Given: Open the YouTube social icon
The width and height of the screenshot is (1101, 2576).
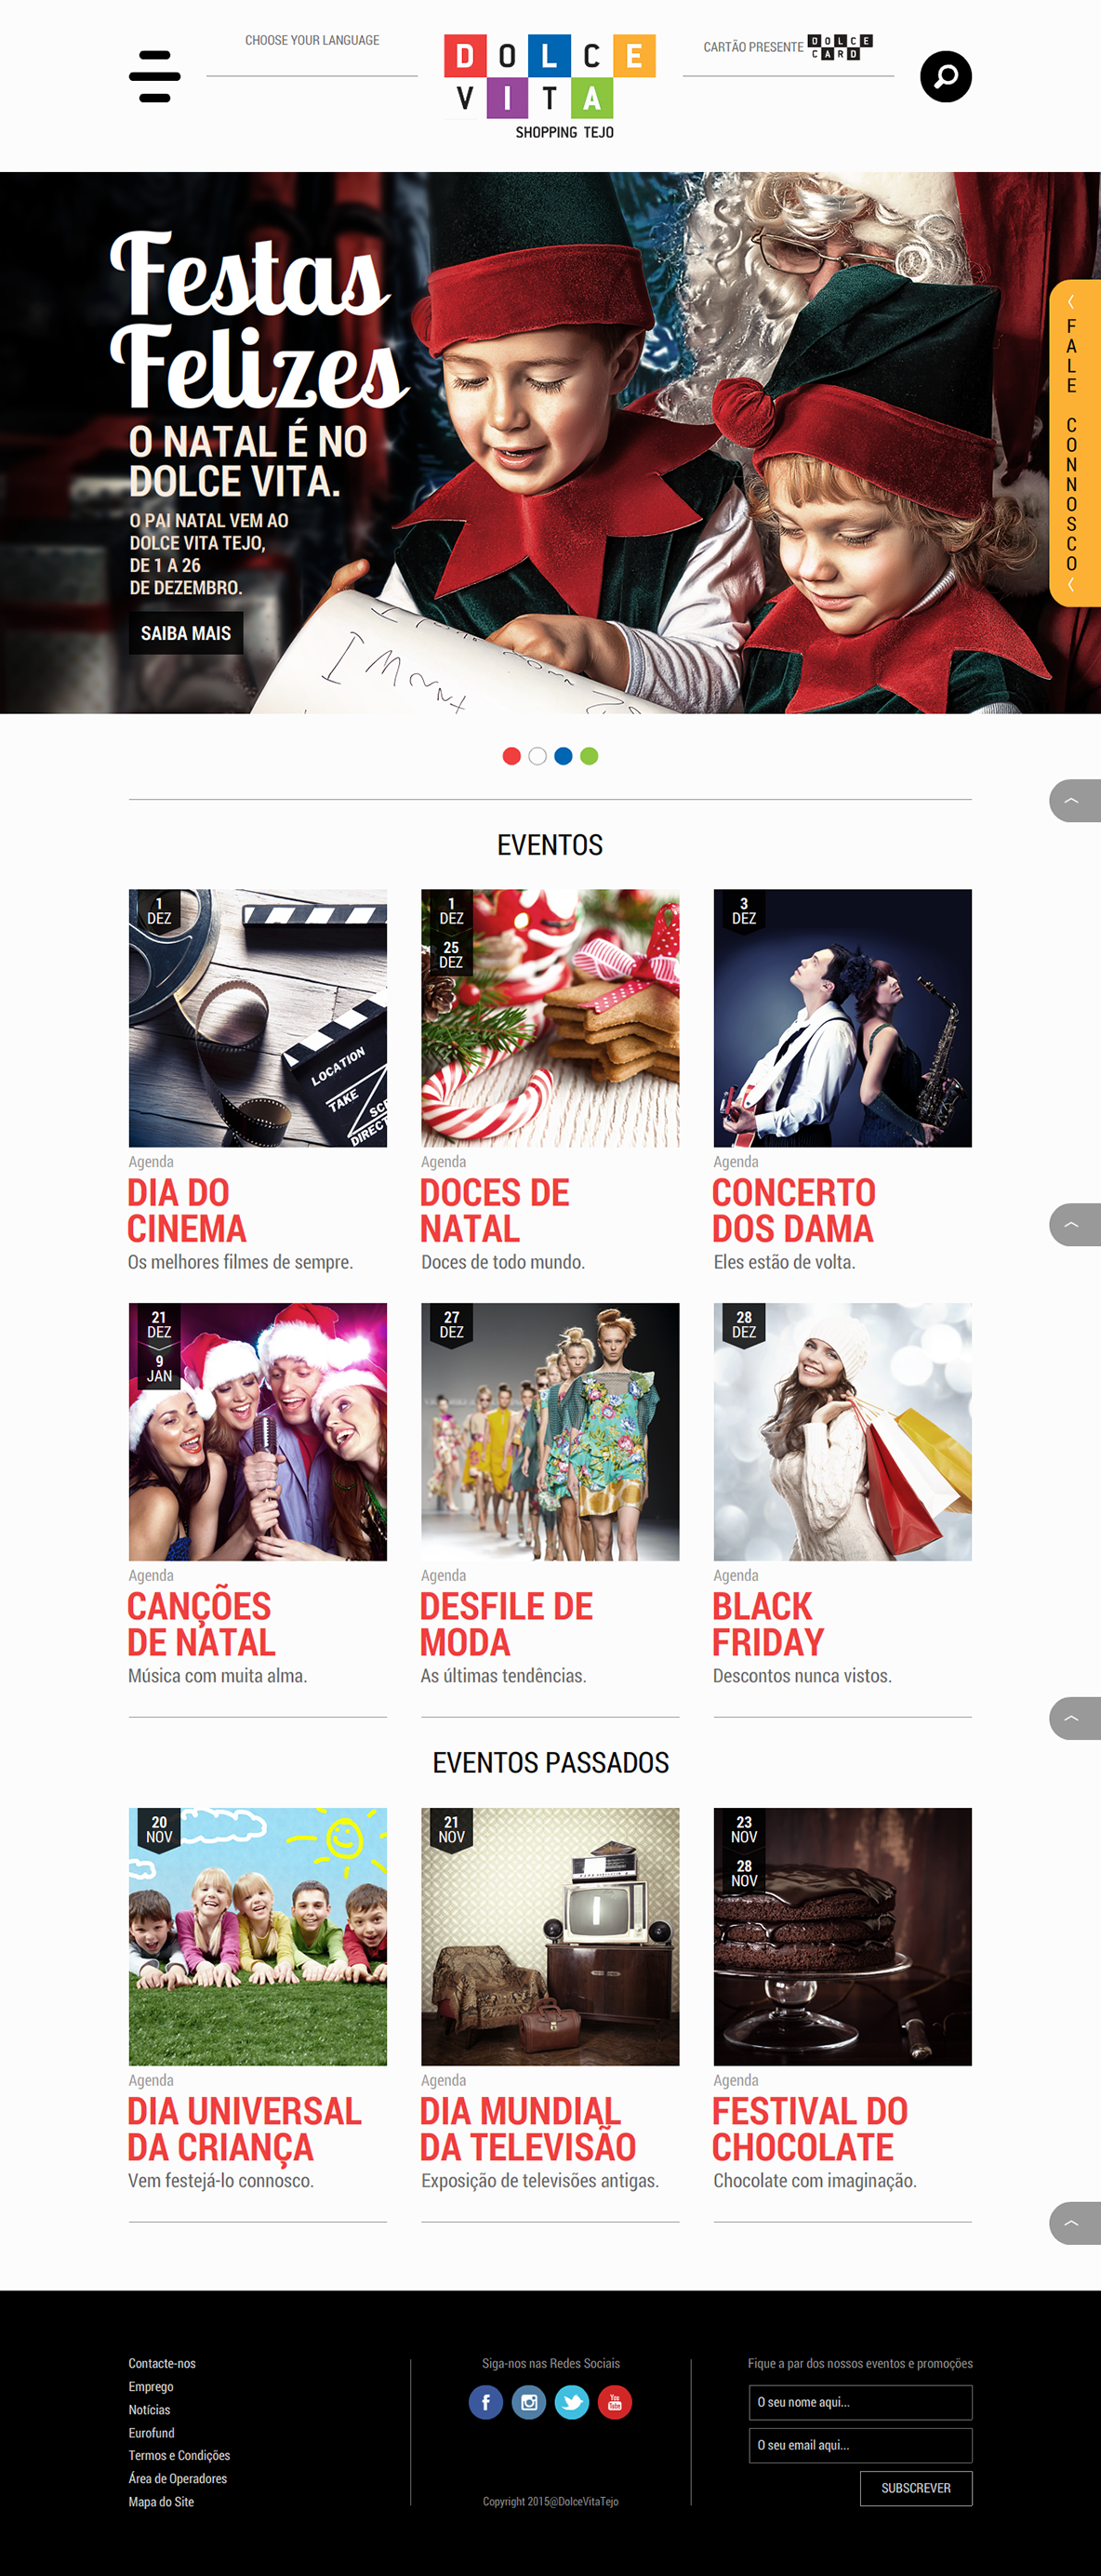Looking at the screenshot, I should pos(615,2402).
